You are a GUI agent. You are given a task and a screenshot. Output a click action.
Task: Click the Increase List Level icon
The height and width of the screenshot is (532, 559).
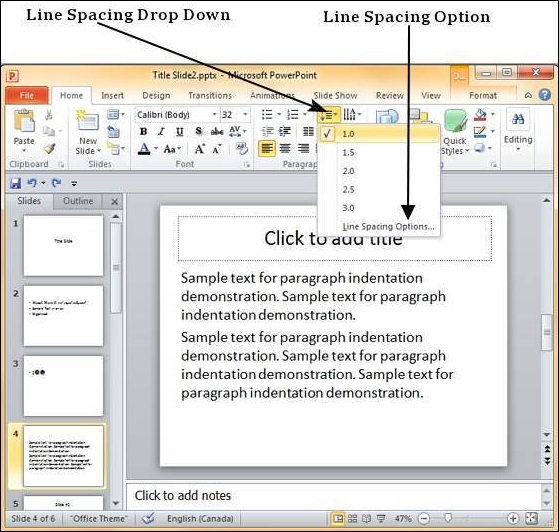[284, 132]
